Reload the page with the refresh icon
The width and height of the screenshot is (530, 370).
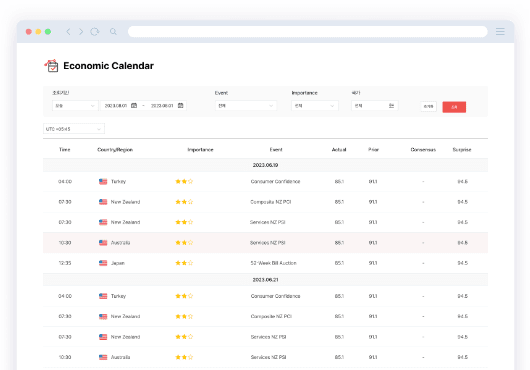[95, 32]
